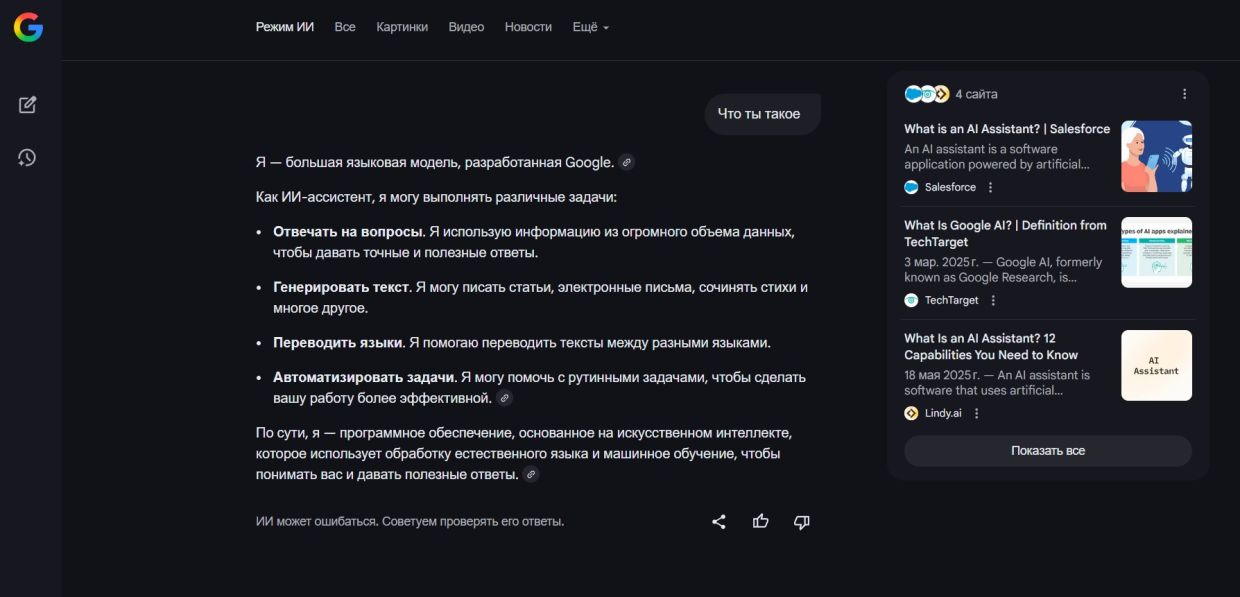This screenshot has width=1240, height=597.
Task: Switch to the "Новости" tab
Action: pos(528,27)
